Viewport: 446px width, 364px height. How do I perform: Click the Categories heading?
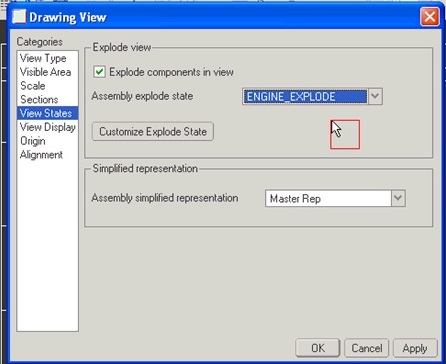[x=40, y=42]
